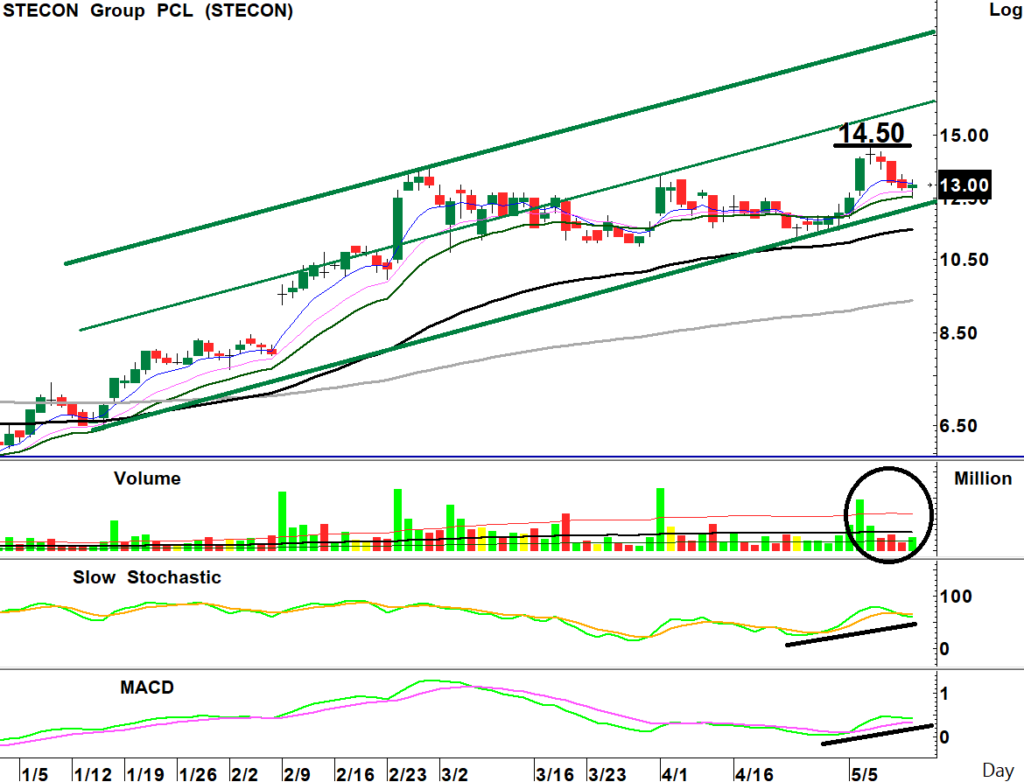1024x782 pixels.
Task: Click the black trendline under Slow Stochastic
Action: tap(851, 634)
